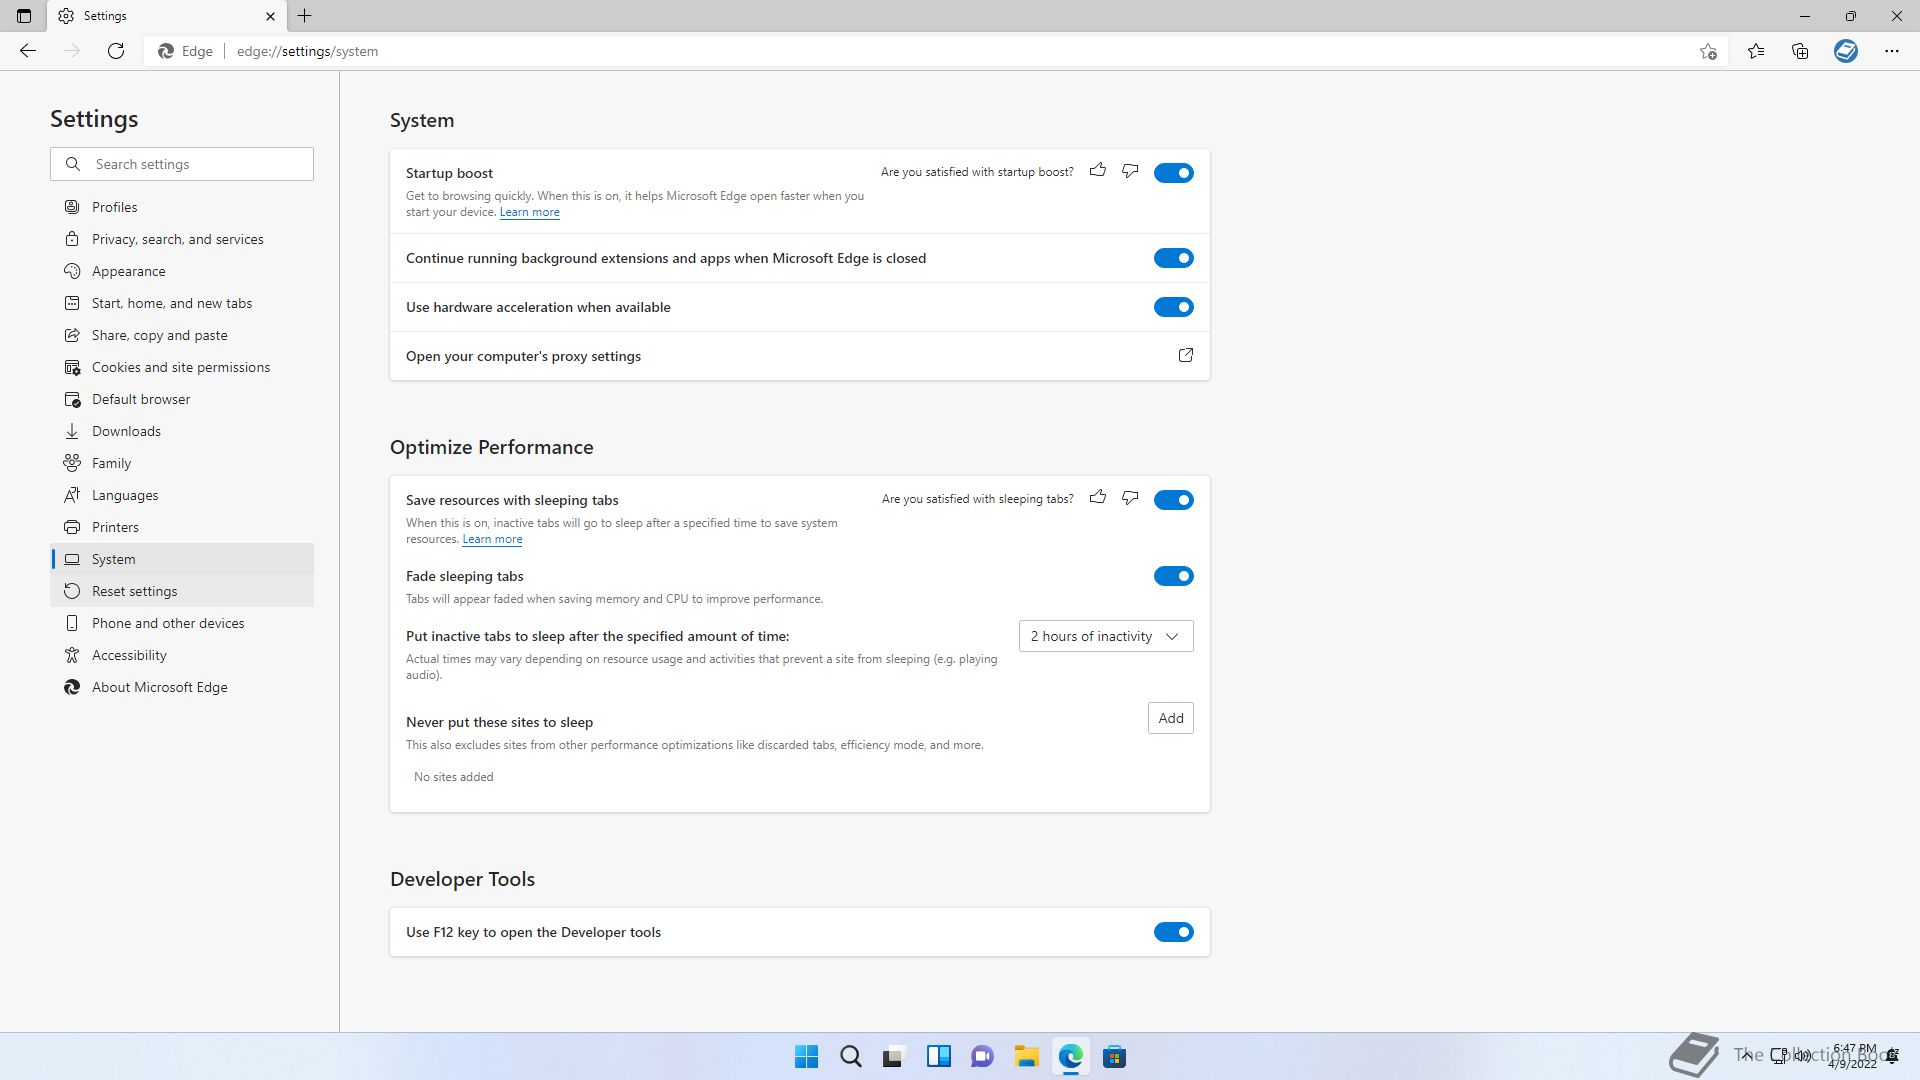Click Open your computer's proxy settings
Viewport: 1920px width, 1080px height.
(799, 356)
